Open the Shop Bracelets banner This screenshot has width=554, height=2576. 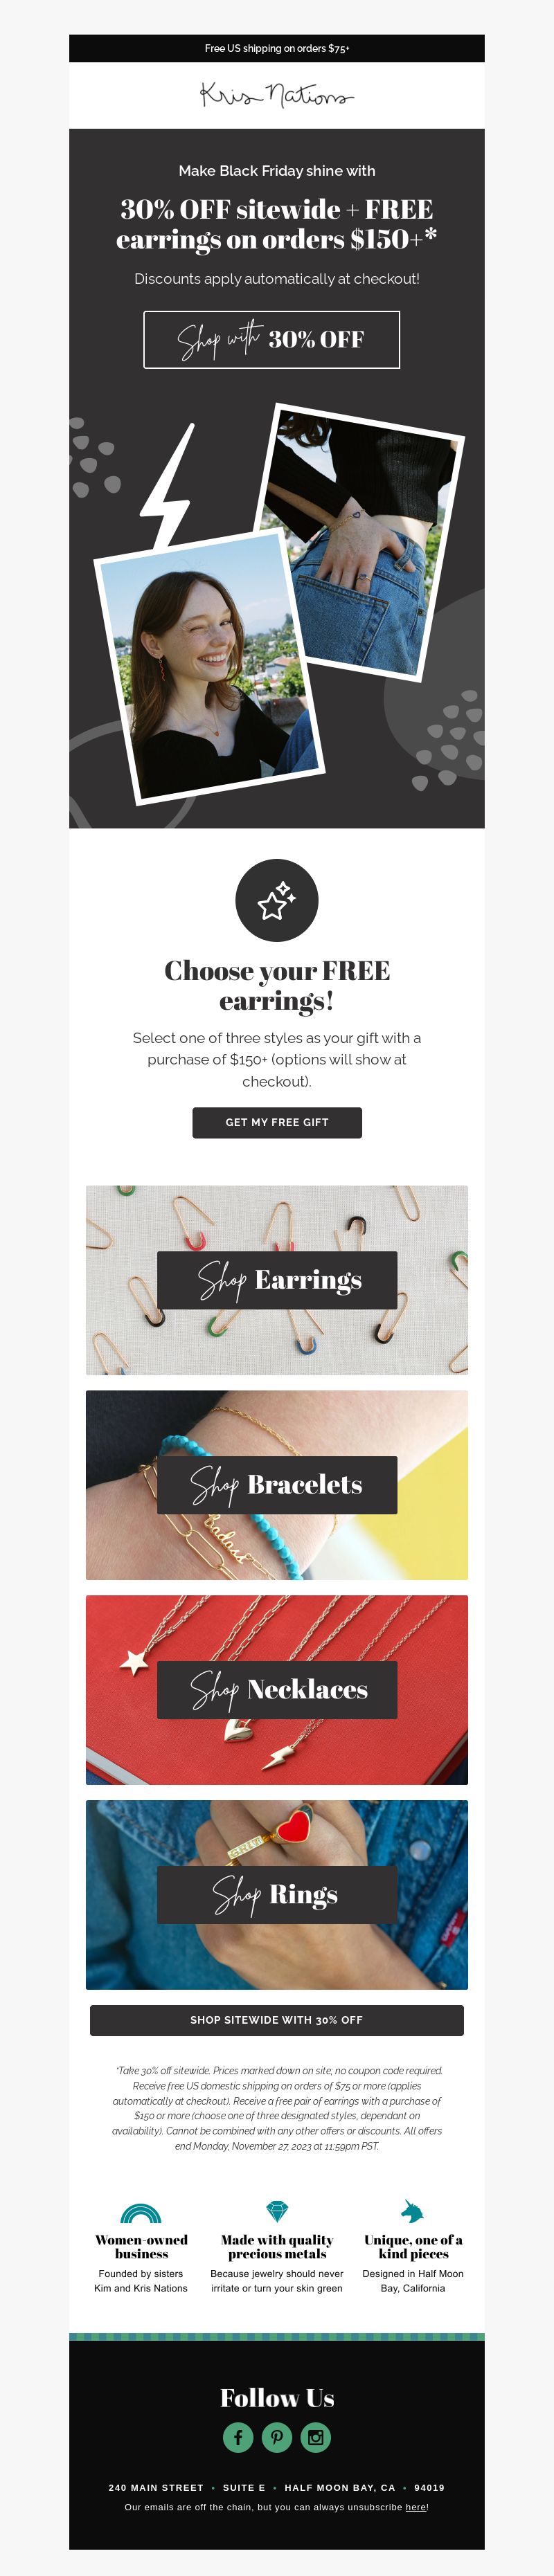pyautogui.click(x=277, y=1485)
